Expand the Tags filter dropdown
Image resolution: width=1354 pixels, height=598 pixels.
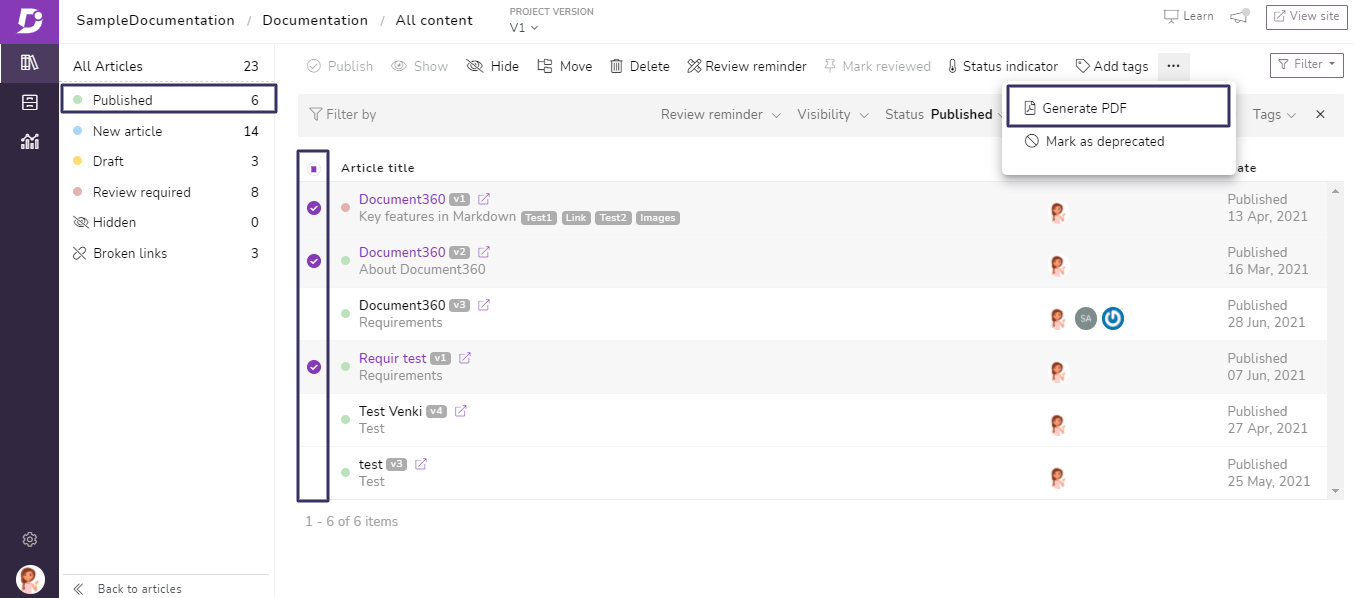tap(1274, 114)
